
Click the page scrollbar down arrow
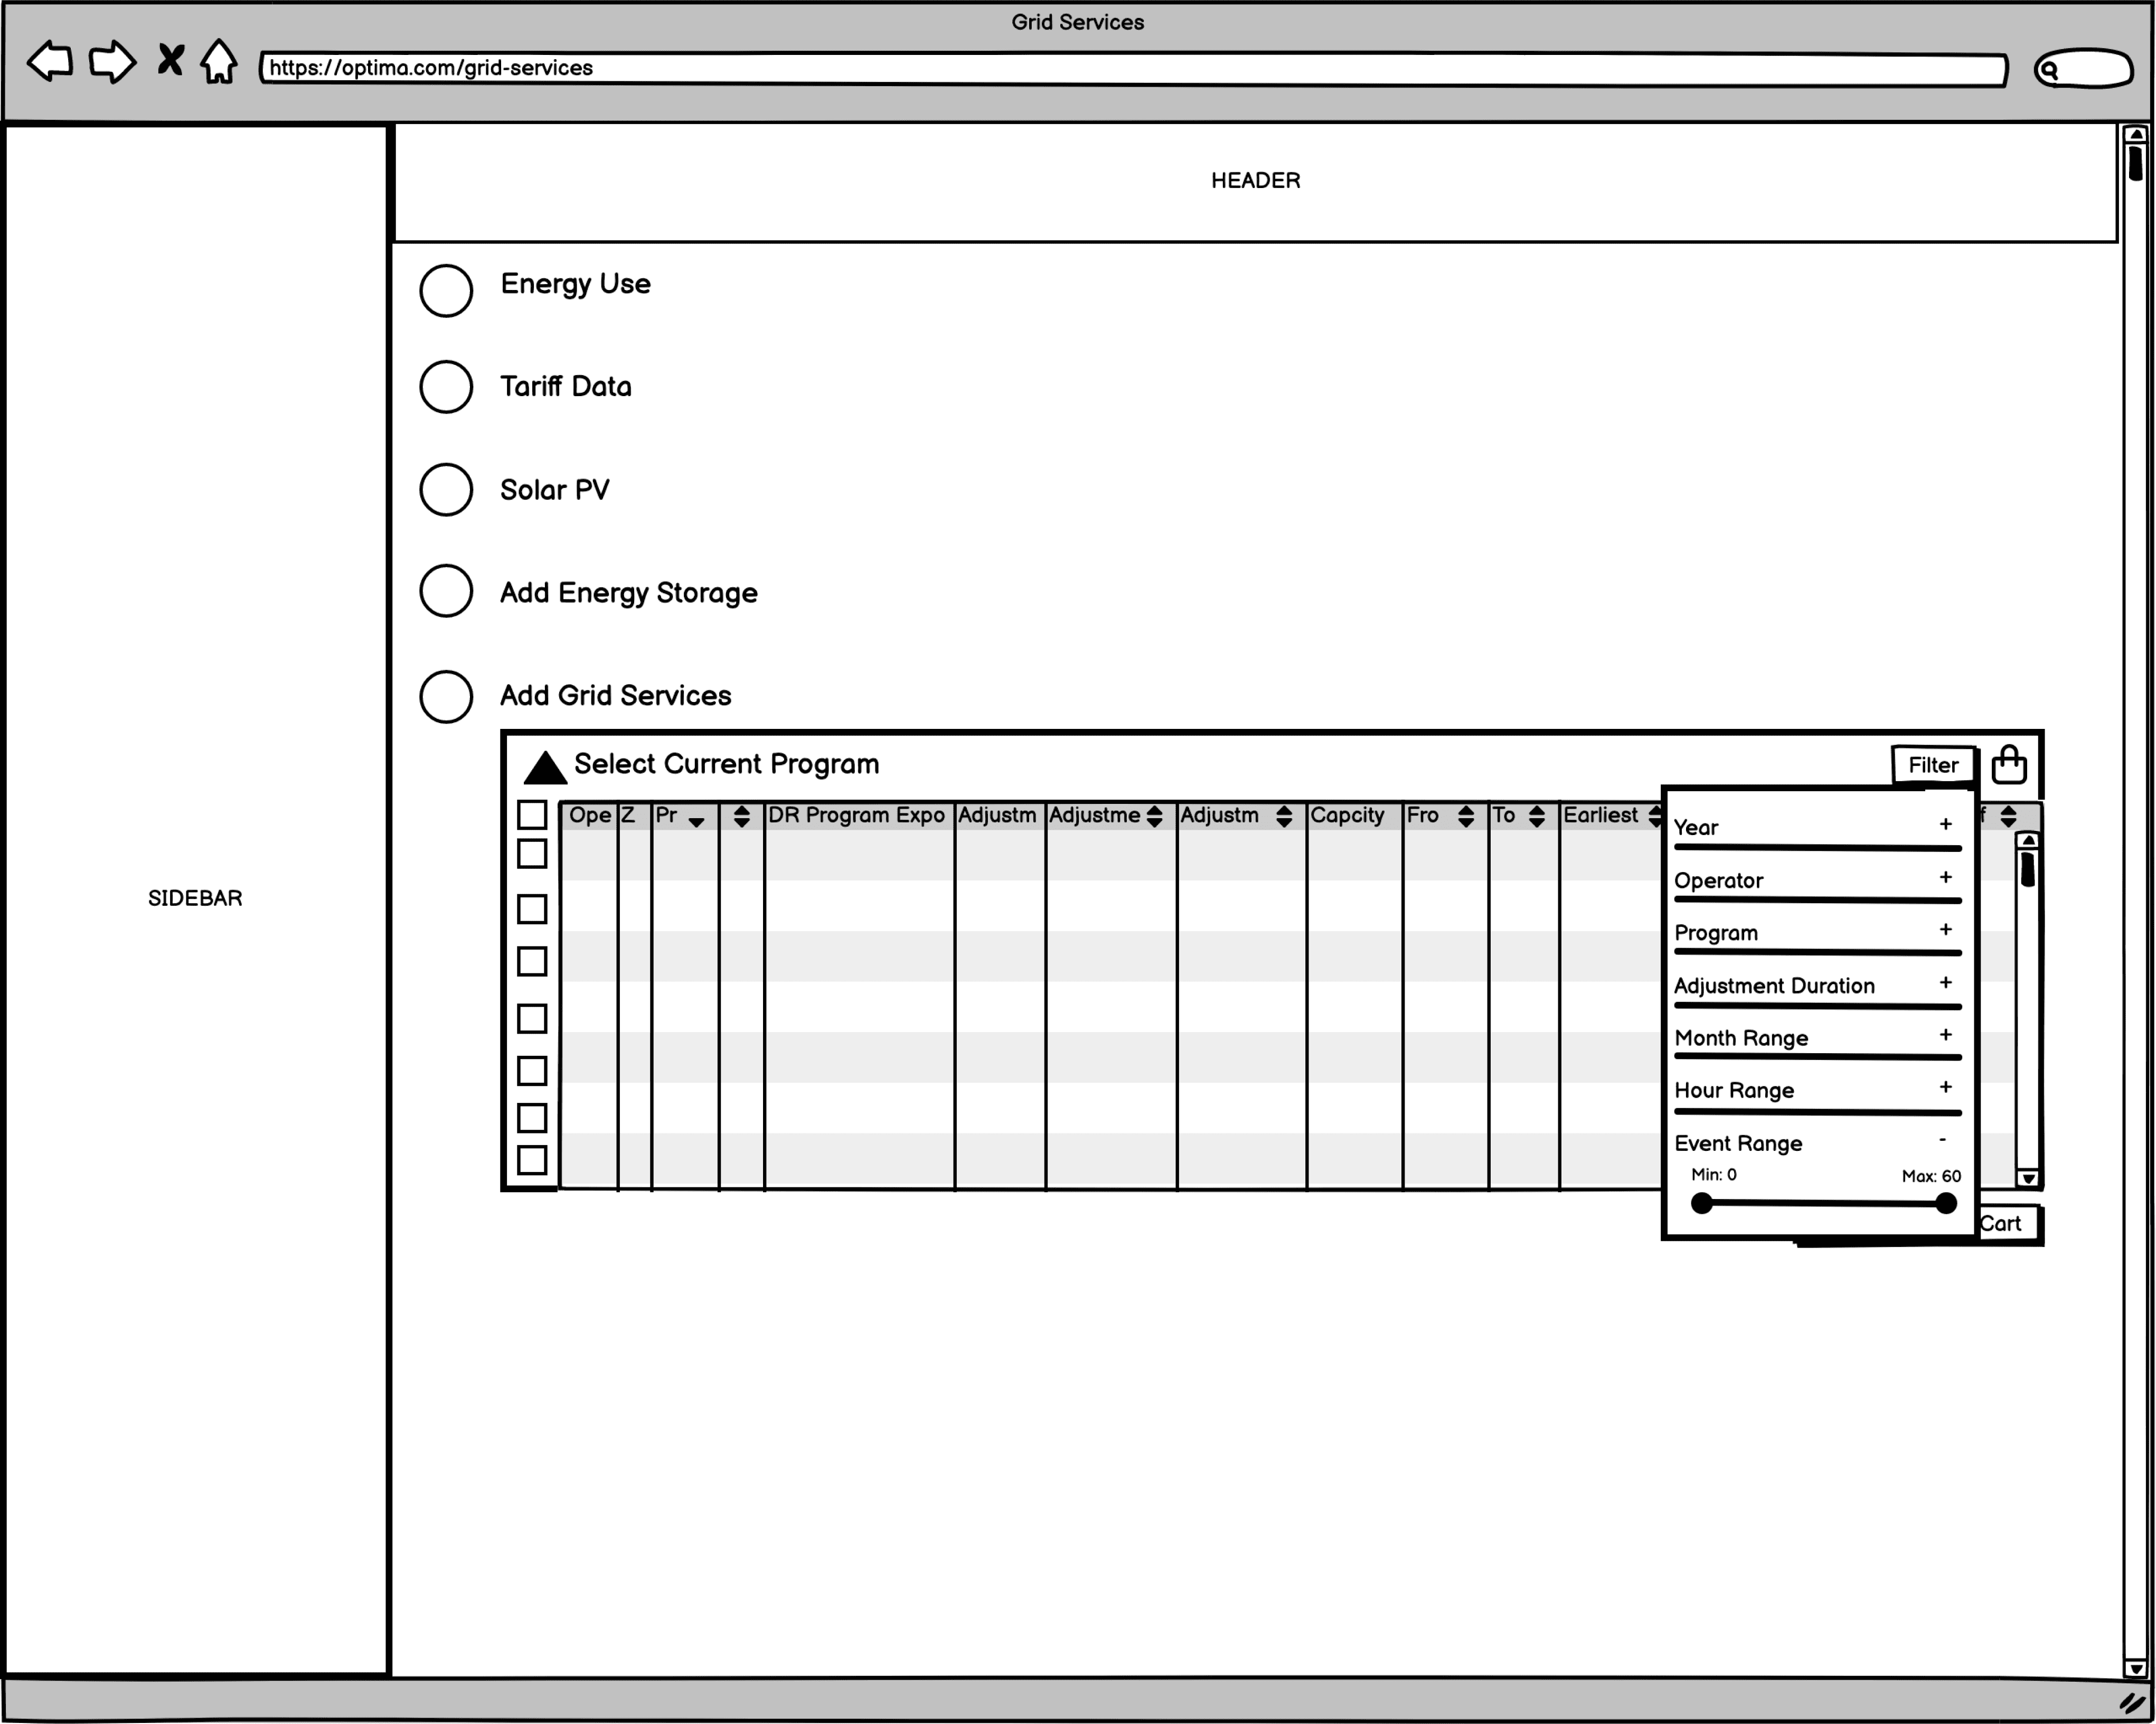coord(2135,1668)
